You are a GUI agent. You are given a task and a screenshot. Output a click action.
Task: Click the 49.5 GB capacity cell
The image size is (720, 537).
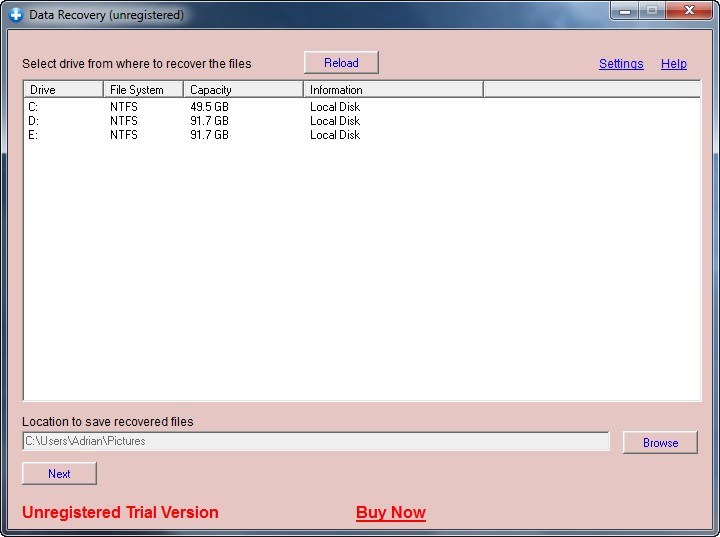pos(209,107)
